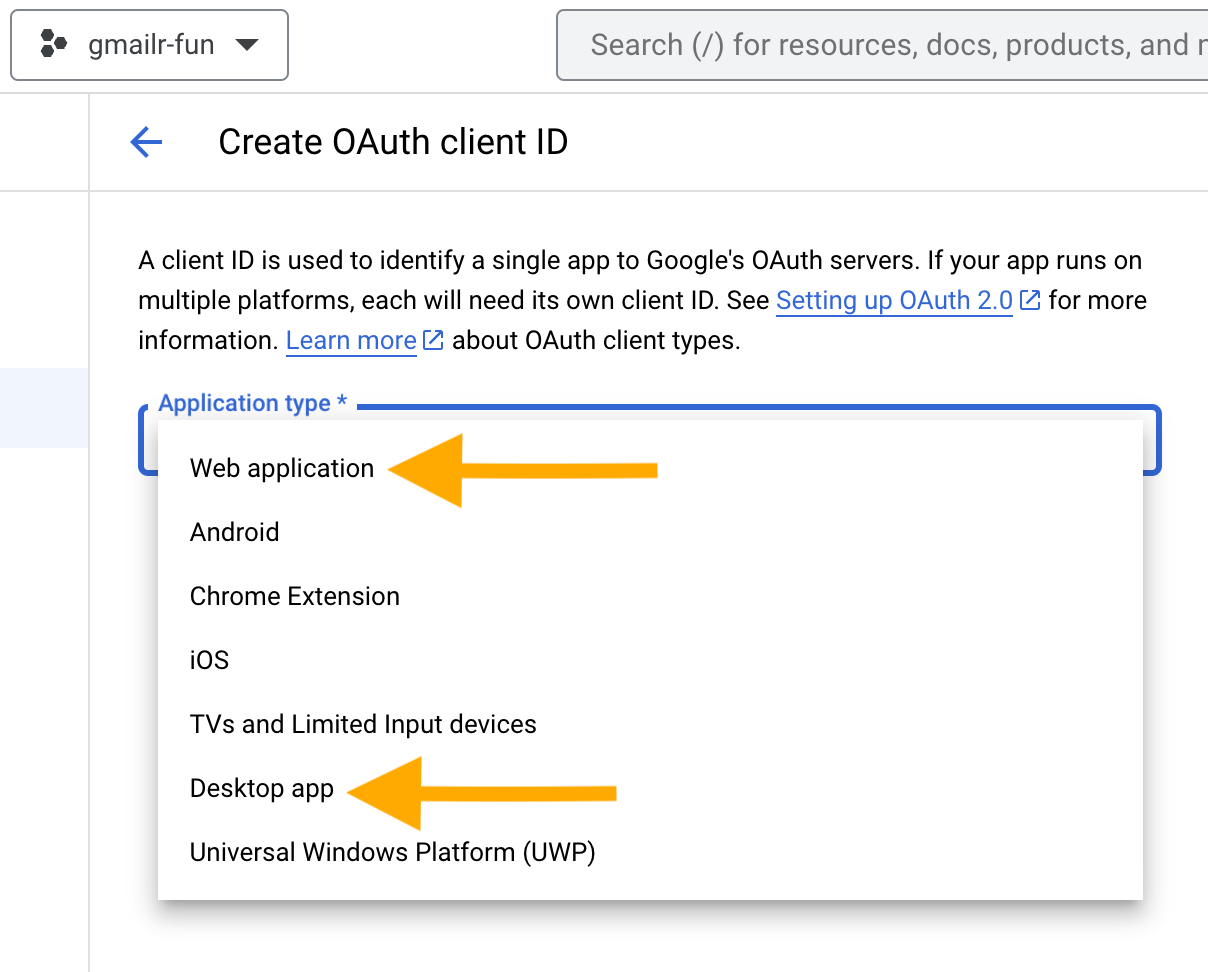The height and width of the screenshot is (972, 1208).
Task: Click the Create OAuth client ID page heading
Action: (x=392, y=142)
